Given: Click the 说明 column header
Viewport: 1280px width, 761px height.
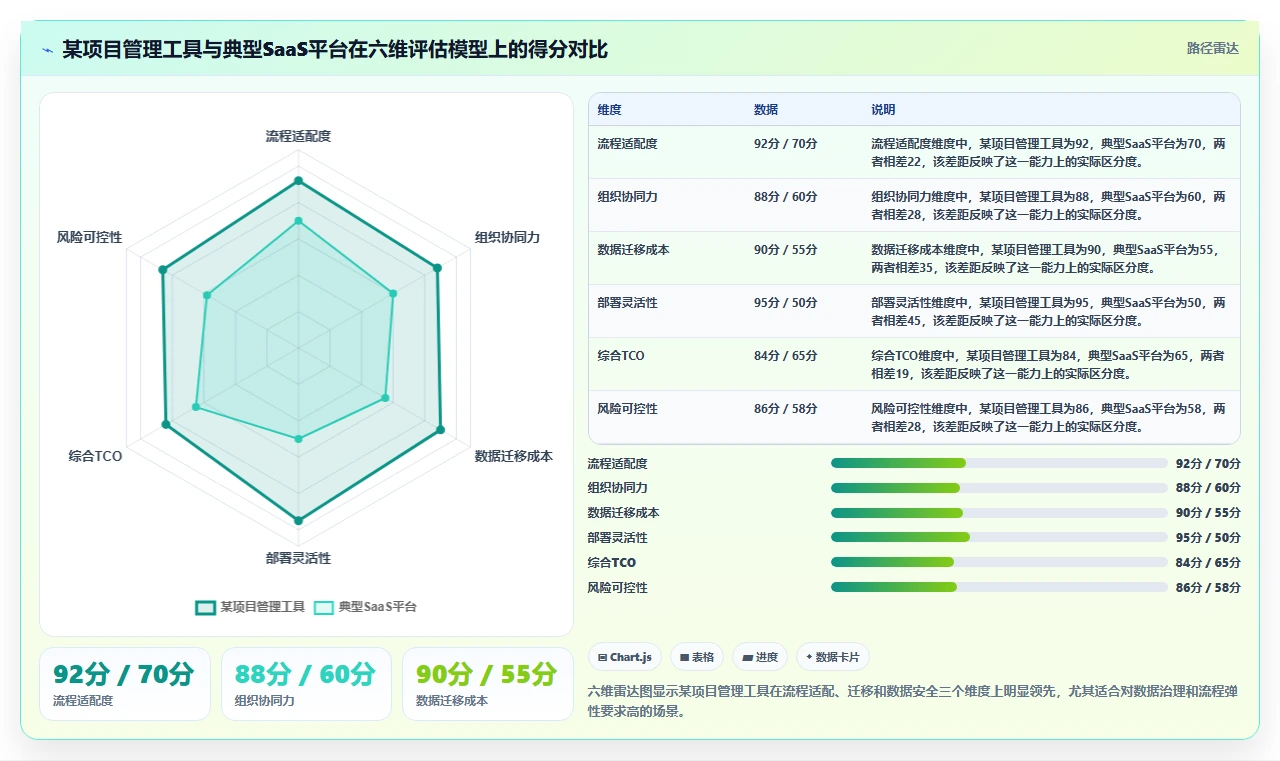Looking at the screenshot, I should point(883,110).
